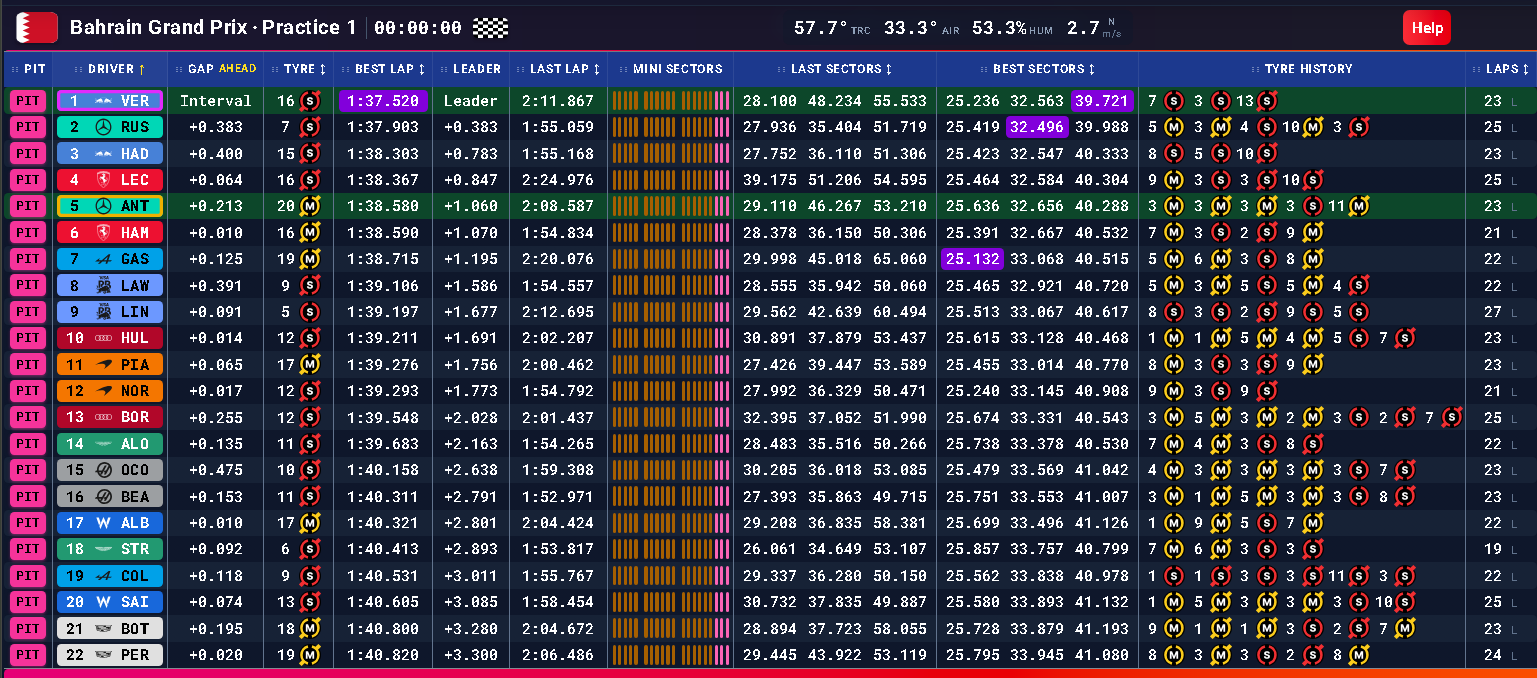Click the purple sector time 25.132
Screen dimensions: 1537x678
(x=971, y=259)
